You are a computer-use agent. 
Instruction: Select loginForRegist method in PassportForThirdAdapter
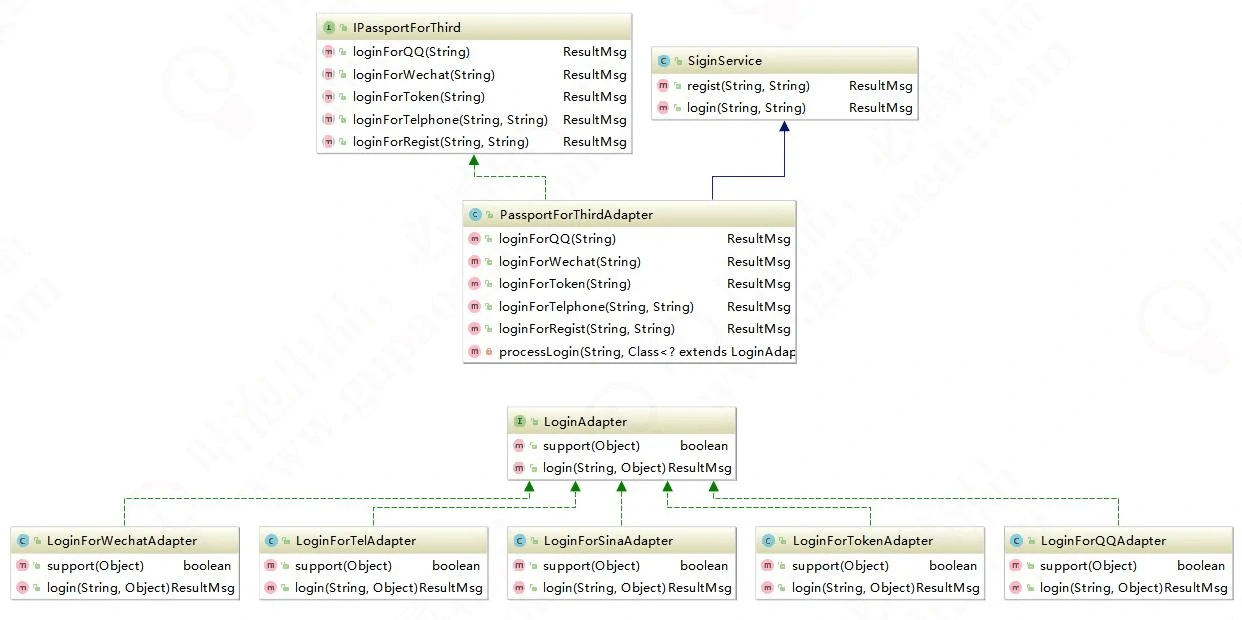click(586, 329)
